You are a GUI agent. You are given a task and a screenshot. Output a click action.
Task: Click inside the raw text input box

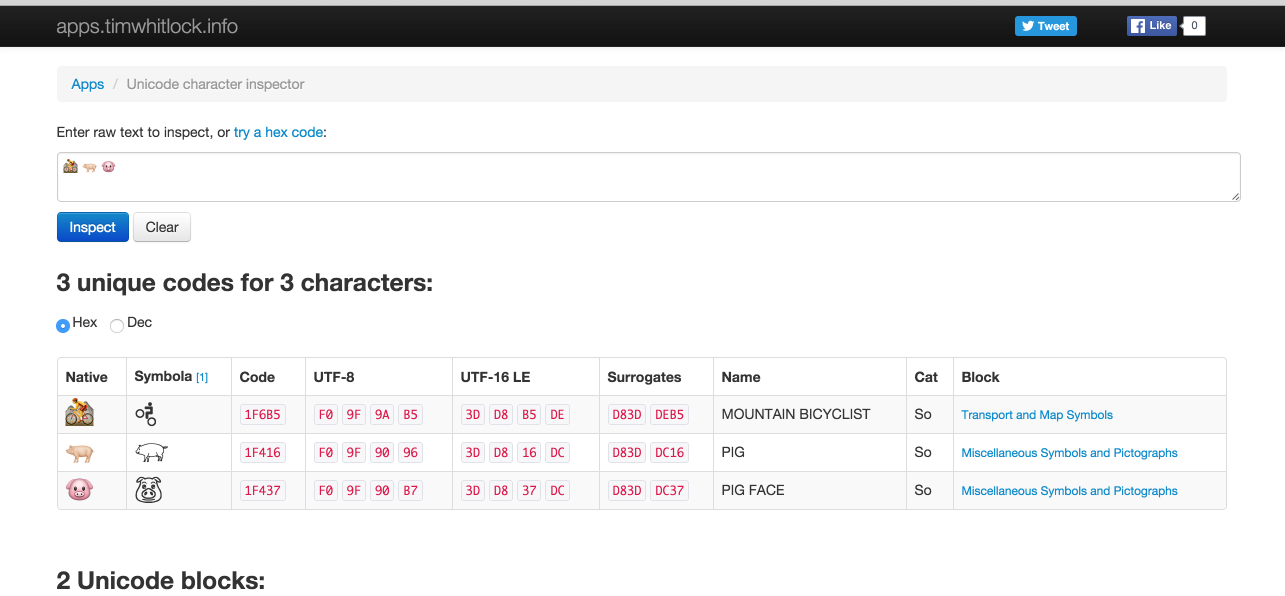click(x=648, y=177)
